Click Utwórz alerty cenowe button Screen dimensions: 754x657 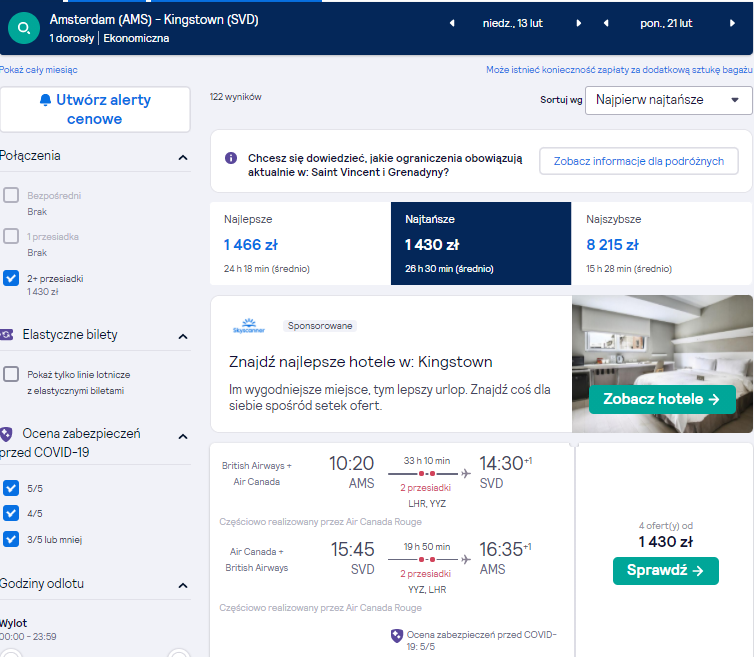95,109
